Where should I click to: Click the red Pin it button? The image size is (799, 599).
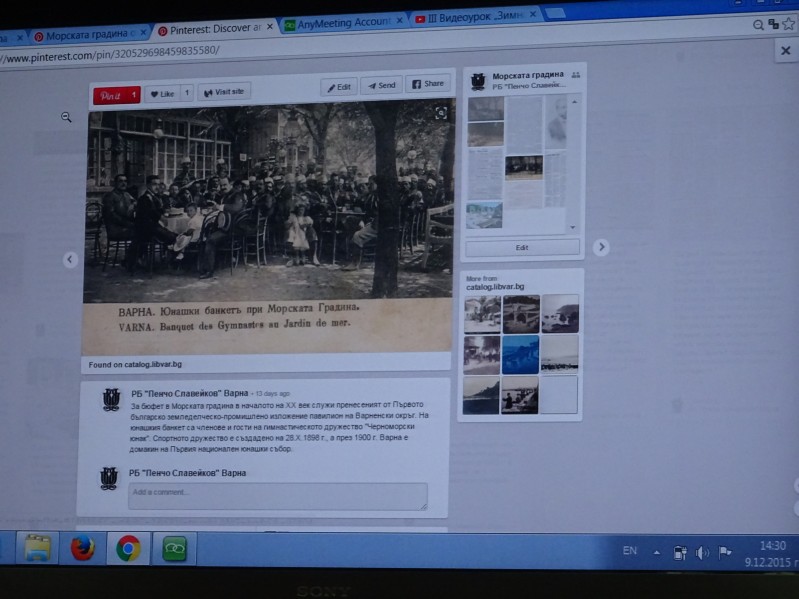coord(110,95)
